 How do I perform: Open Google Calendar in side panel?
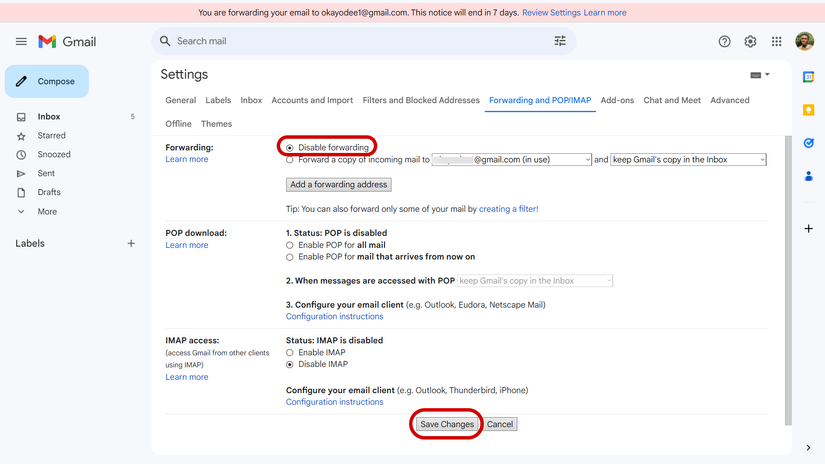tap(809, 77)
